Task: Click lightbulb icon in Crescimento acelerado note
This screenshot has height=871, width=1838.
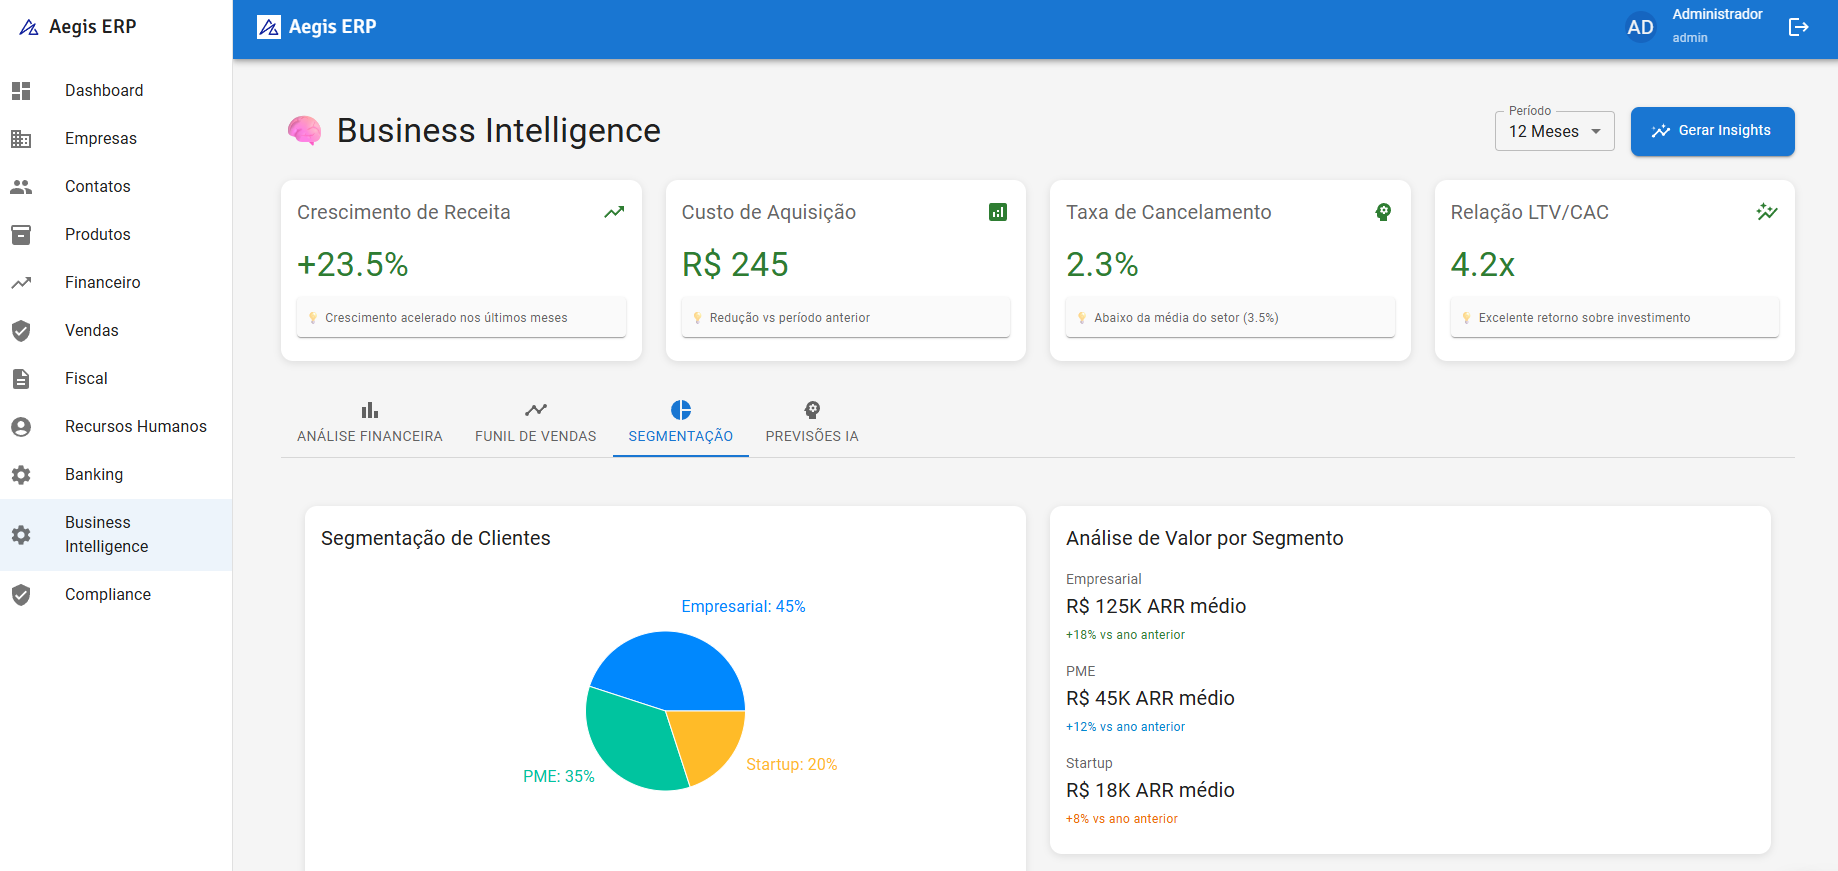Action: click(313, 318)
